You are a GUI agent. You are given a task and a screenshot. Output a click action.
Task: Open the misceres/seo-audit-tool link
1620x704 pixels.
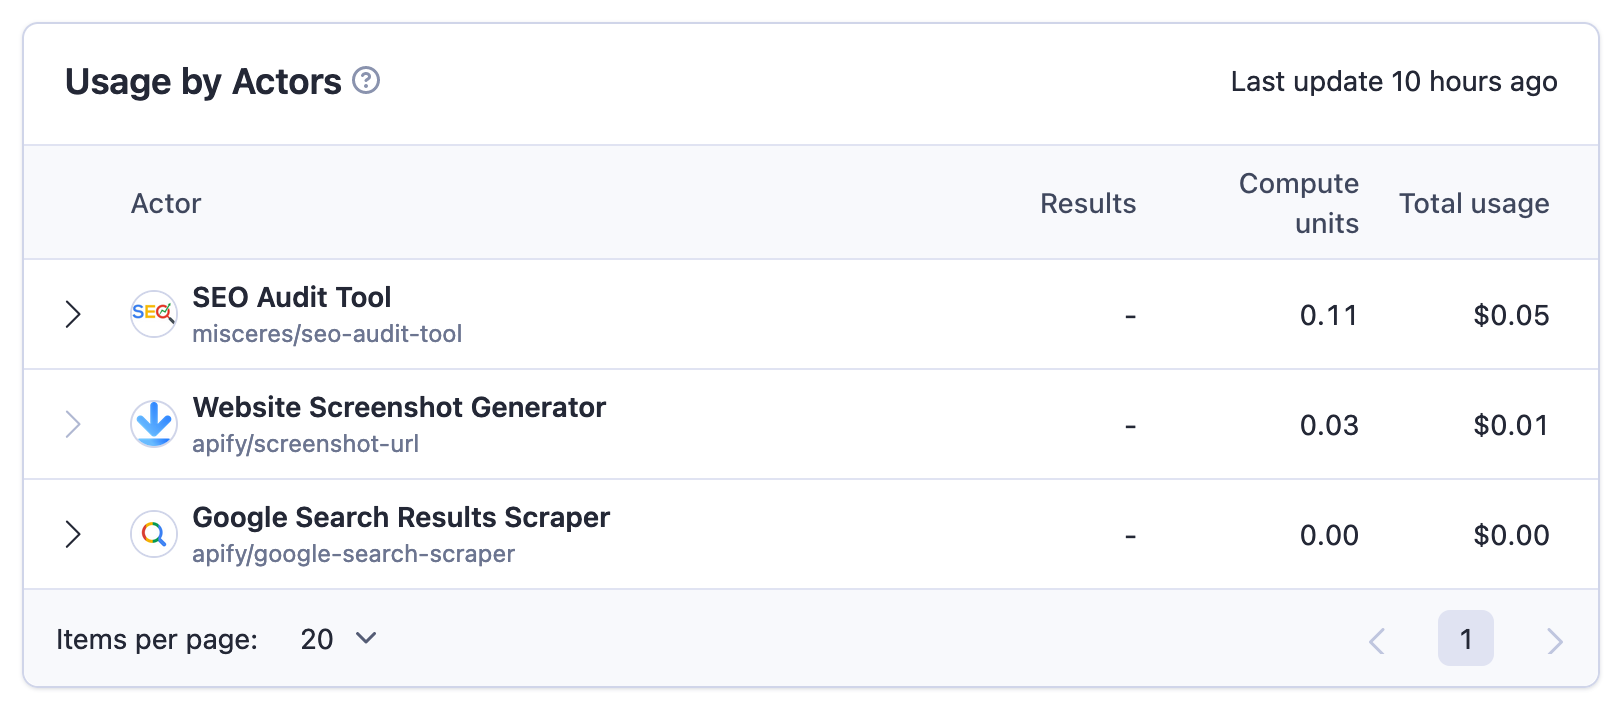[328, 334]
